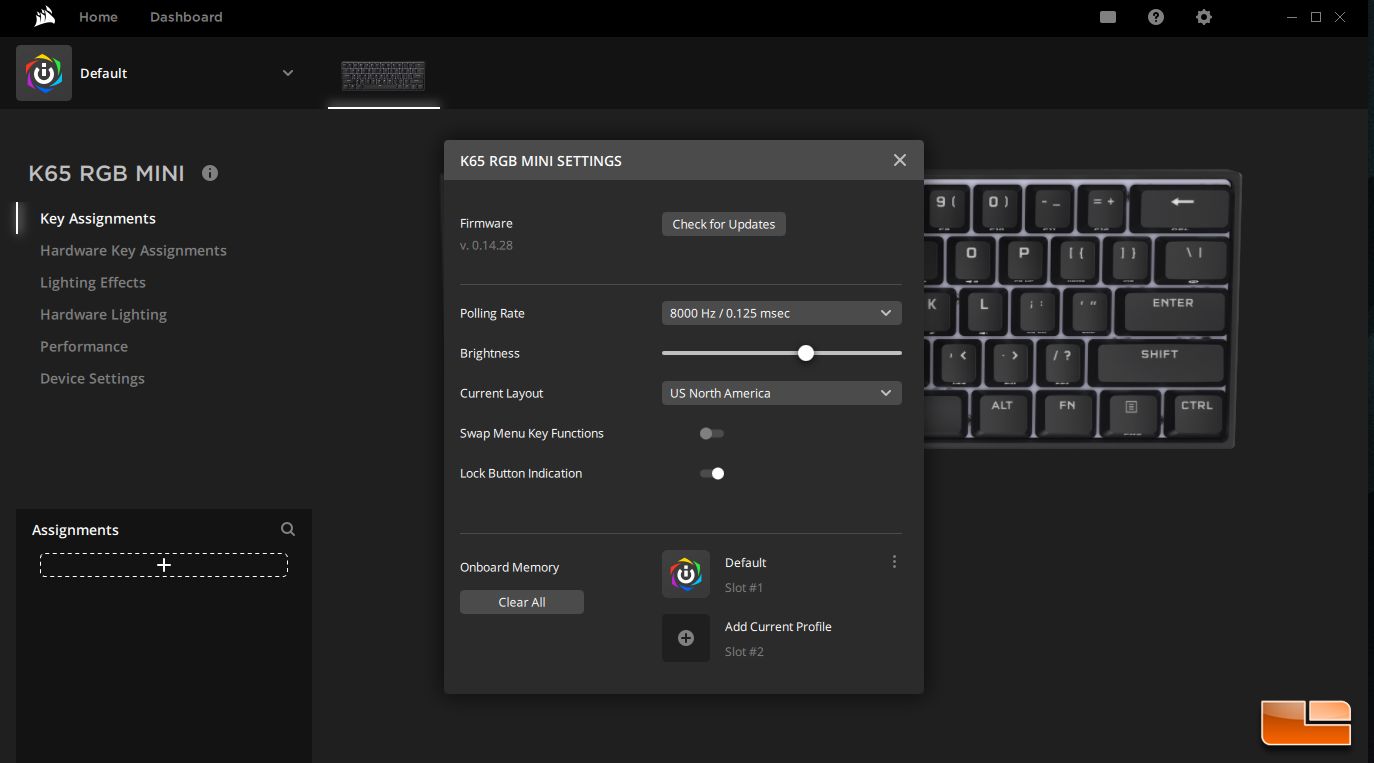Open the notifications message icon
Viewport: 1374px width, 763px height.
coord(1108,17)
